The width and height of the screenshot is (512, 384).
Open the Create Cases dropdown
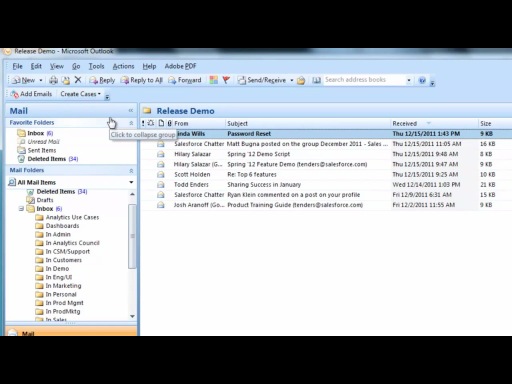(80, 94)
